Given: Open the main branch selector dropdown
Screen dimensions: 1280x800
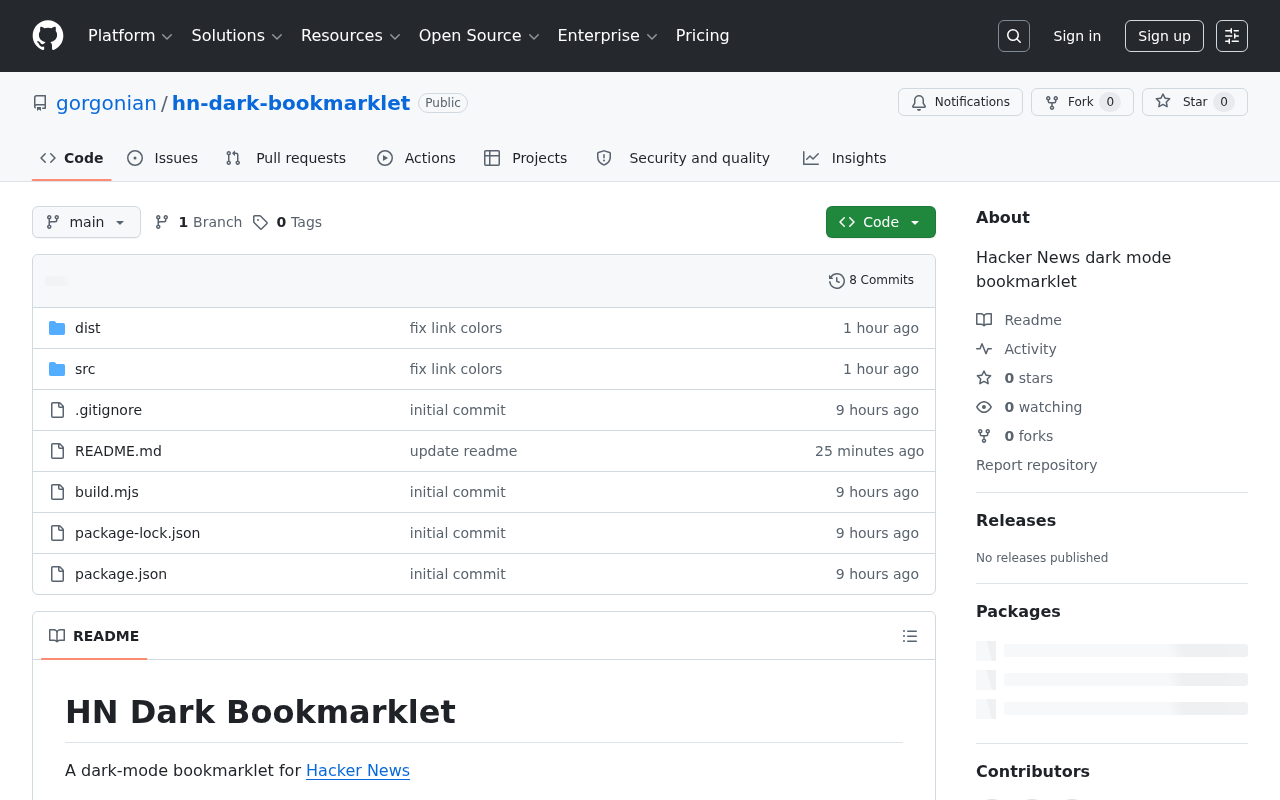Looking at the screenshot, I should pos(86,222).
